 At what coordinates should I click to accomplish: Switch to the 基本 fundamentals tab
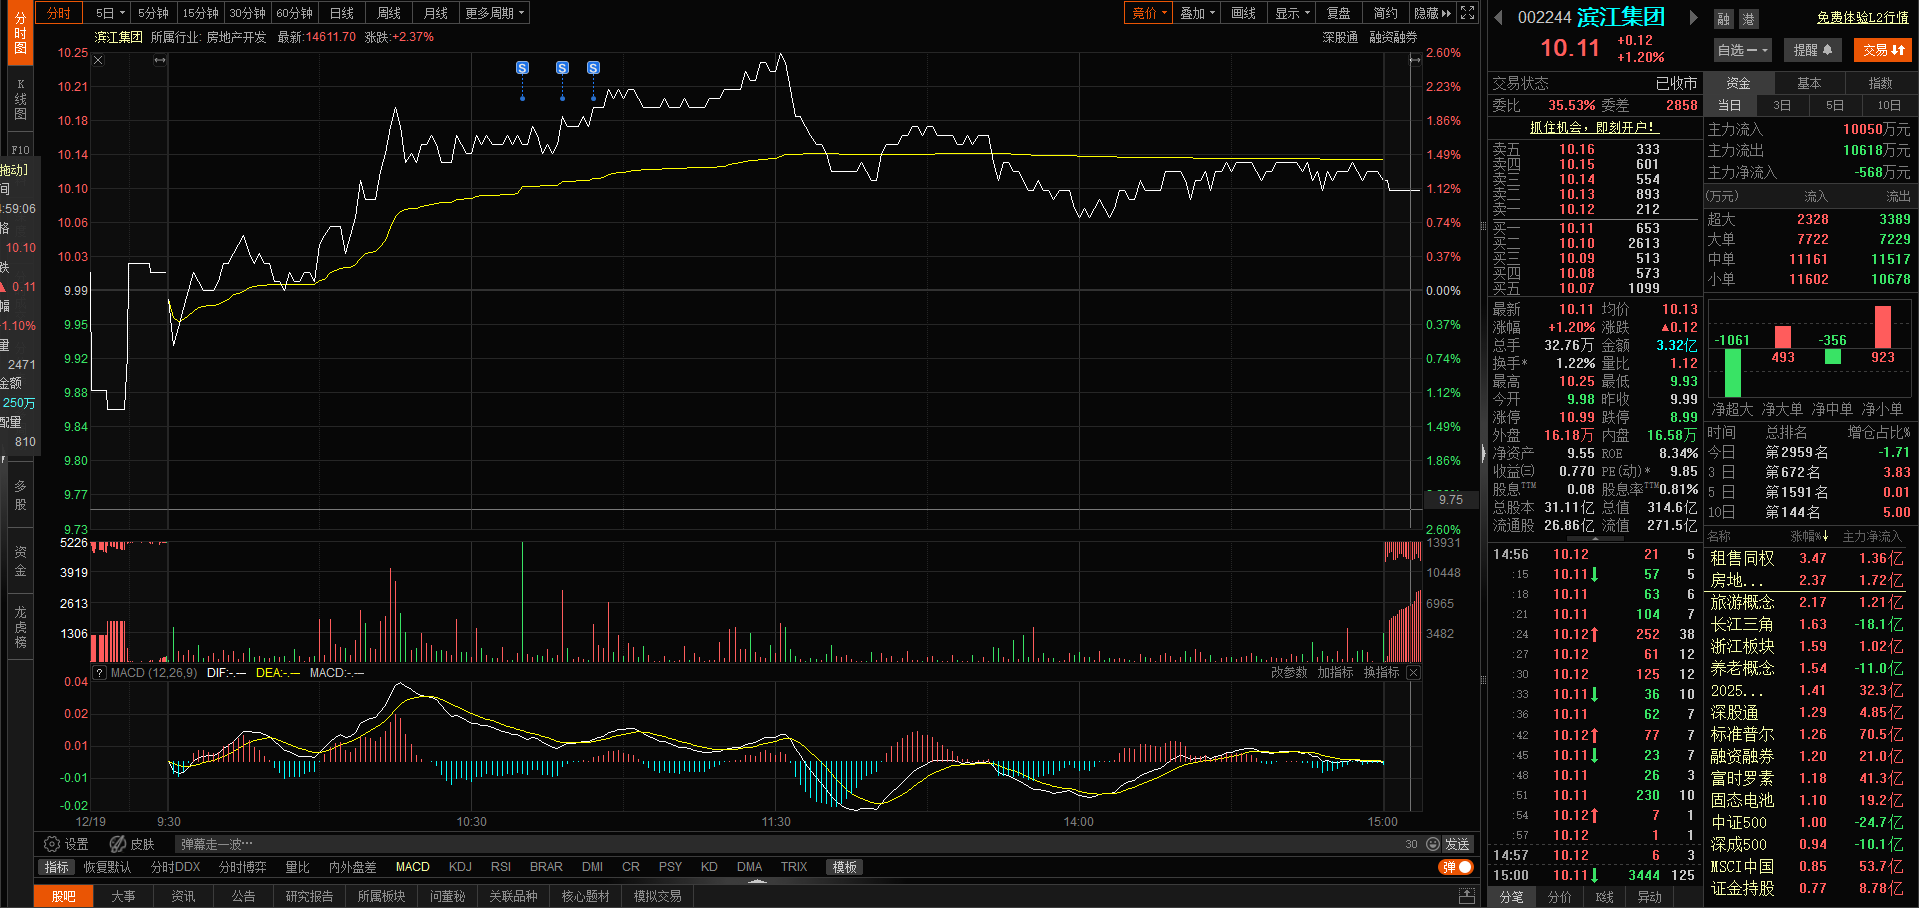tap(1809, 83)
